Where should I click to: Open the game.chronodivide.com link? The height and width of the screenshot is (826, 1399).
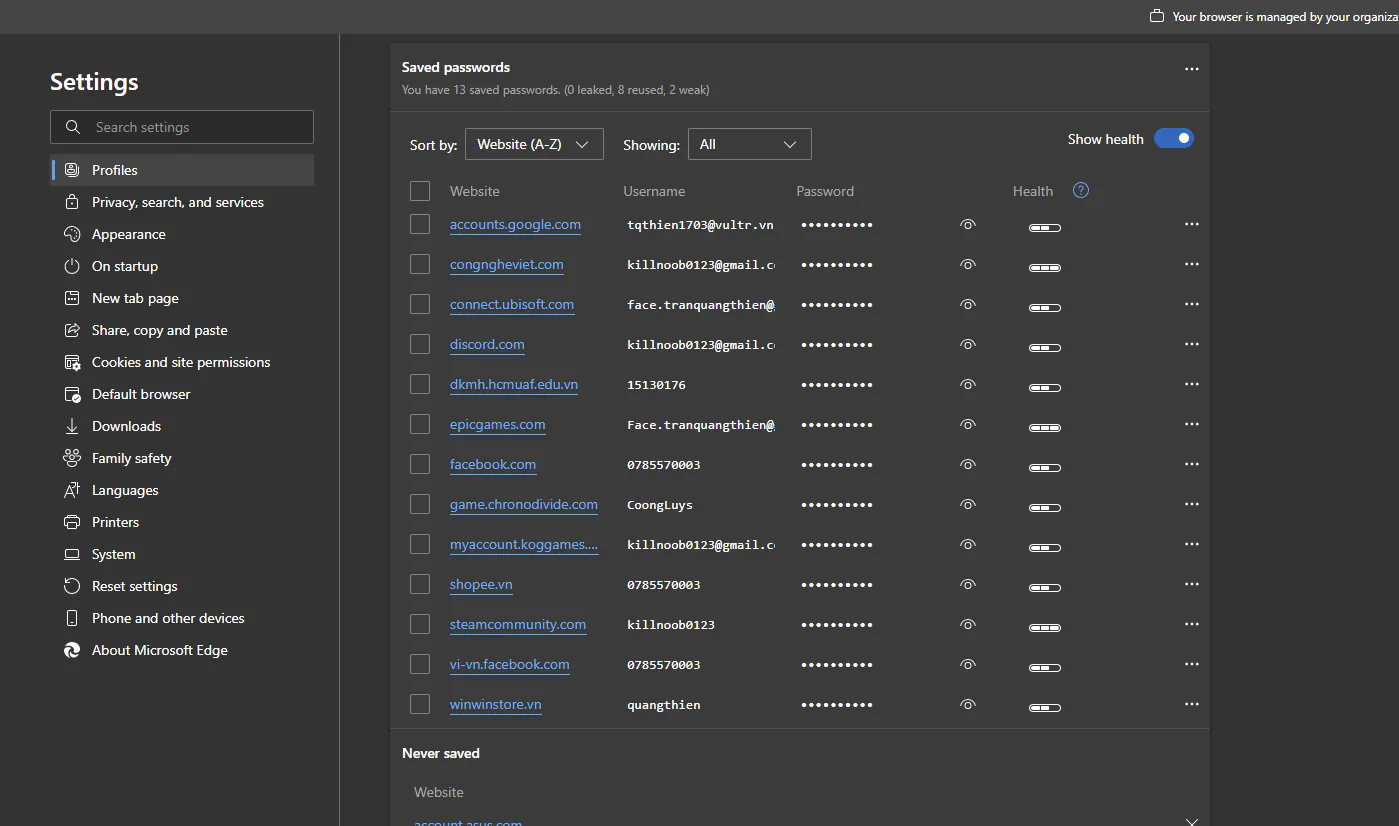coord(524,505)
